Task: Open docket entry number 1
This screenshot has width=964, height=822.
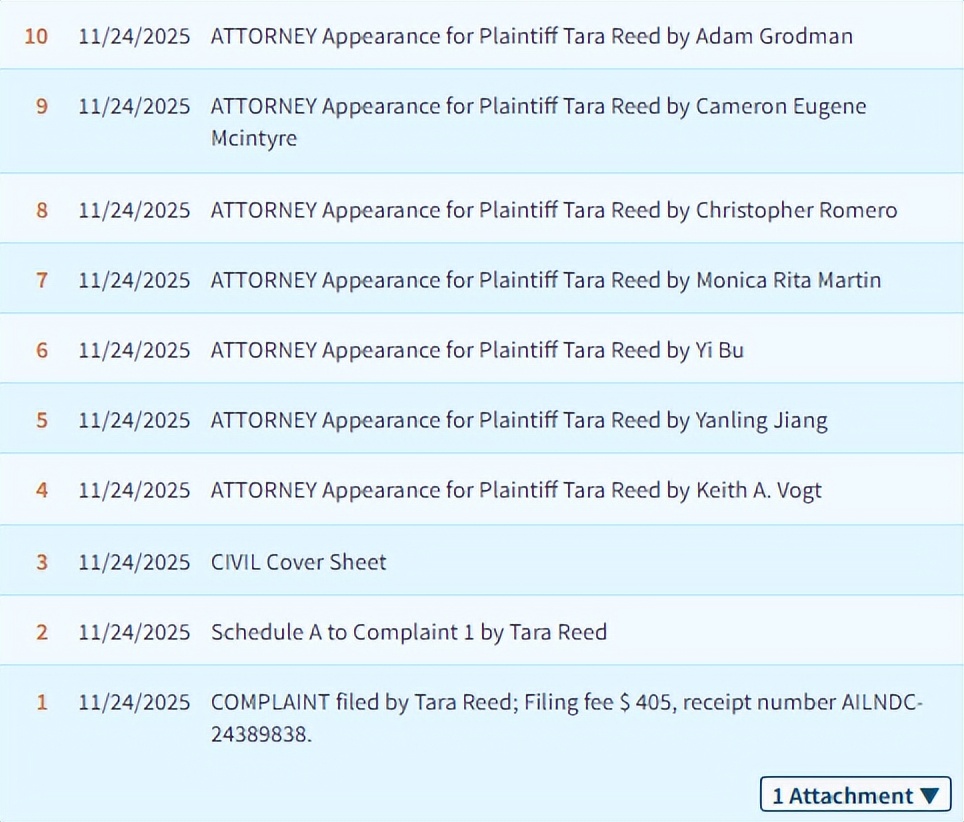Action: (41, 702)
